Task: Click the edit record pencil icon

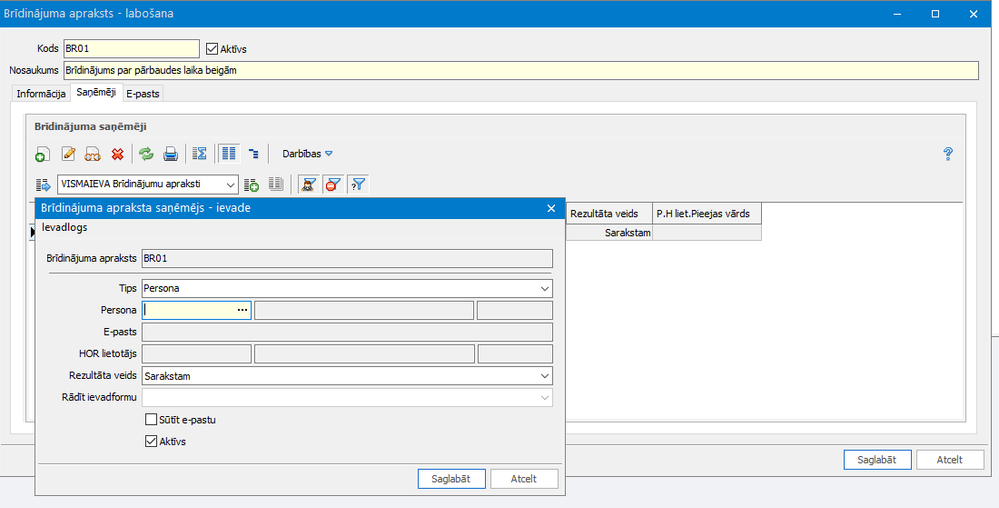Action: click(68, 154)
